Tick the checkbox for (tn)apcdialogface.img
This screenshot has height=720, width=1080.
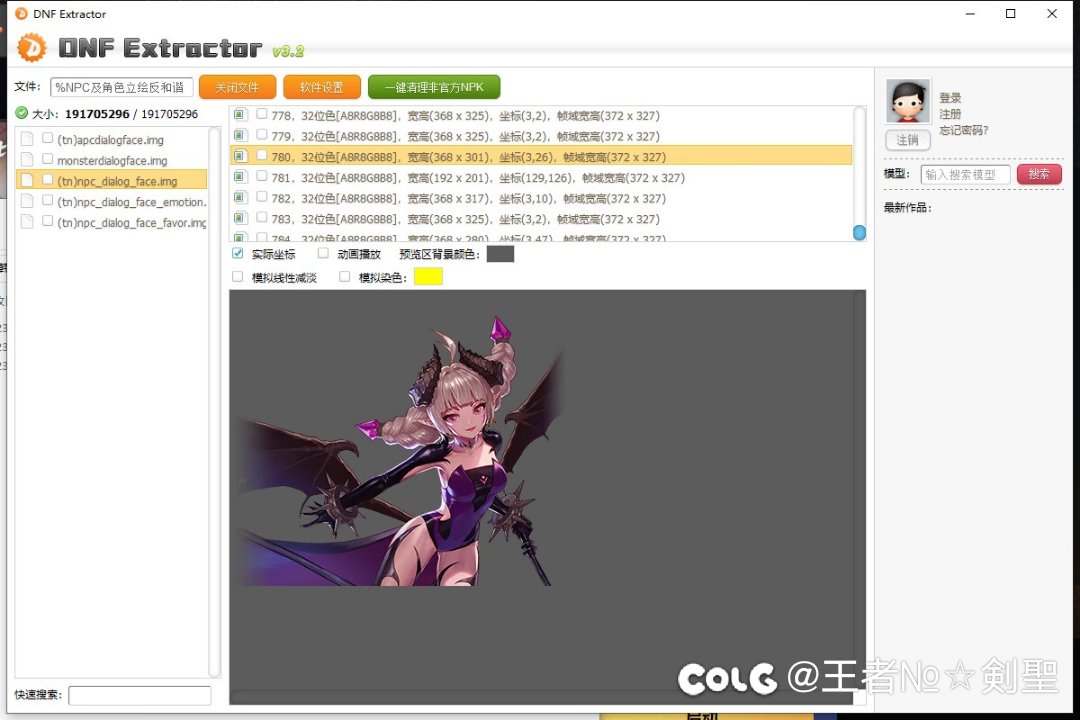[48, 138]
